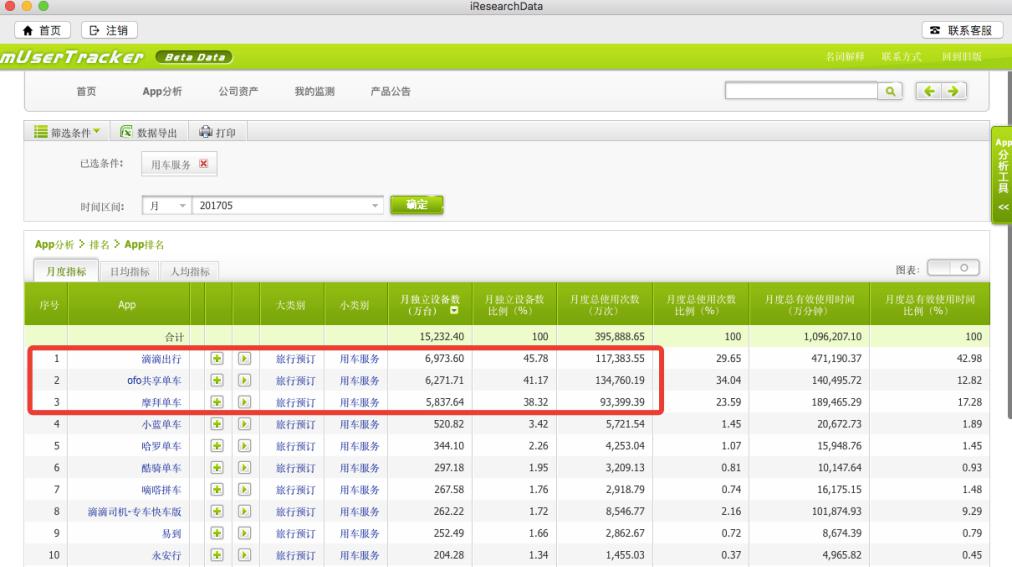Click the plus icon for 小蓝单车
Screen dimensions: 1012x567
tap(216, 424)
